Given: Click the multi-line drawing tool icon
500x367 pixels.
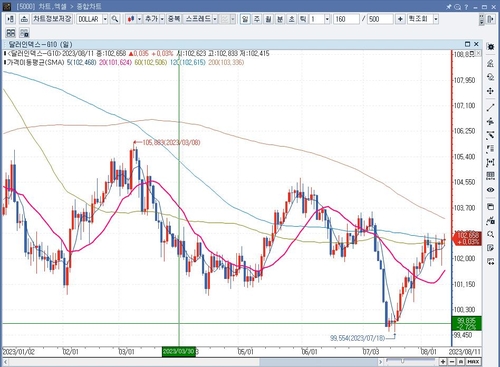Looking at the screenshot, I should (490, 121).
